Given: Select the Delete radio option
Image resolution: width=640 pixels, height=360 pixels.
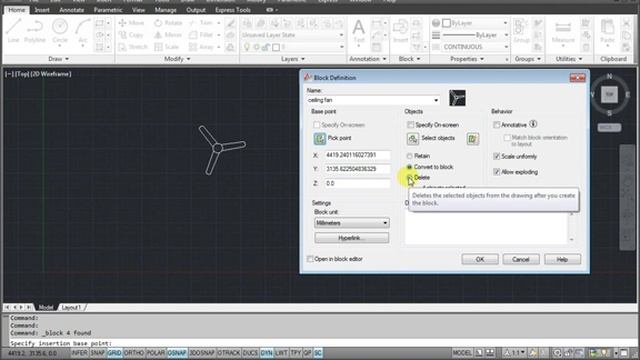Looking at the screenshot, I should (x=409, y=178).
